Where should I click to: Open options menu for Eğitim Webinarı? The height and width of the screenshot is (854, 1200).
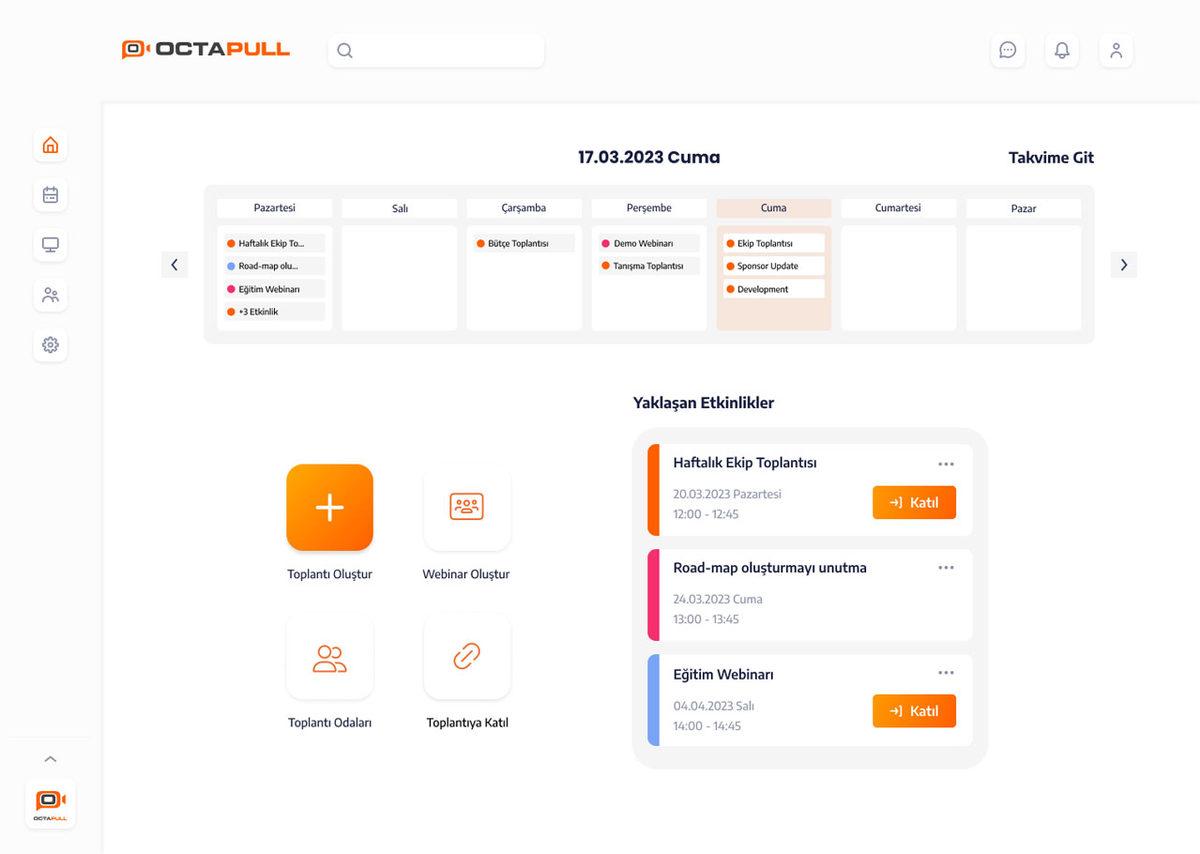946,672
